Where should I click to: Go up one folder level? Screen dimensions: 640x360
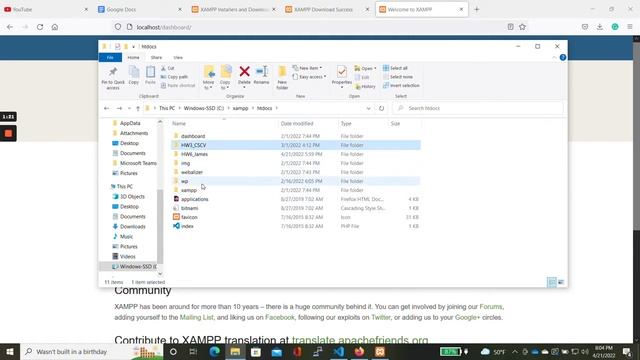(138, 108)
